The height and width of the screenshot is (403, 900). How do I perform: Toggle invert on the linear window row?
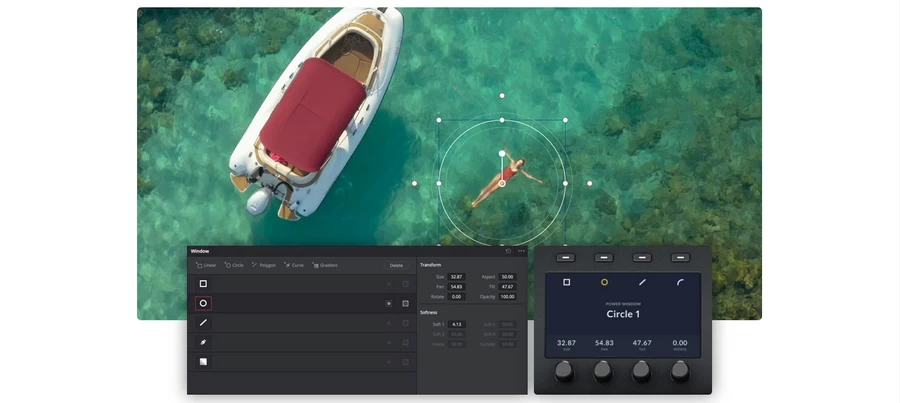point(389,284)
